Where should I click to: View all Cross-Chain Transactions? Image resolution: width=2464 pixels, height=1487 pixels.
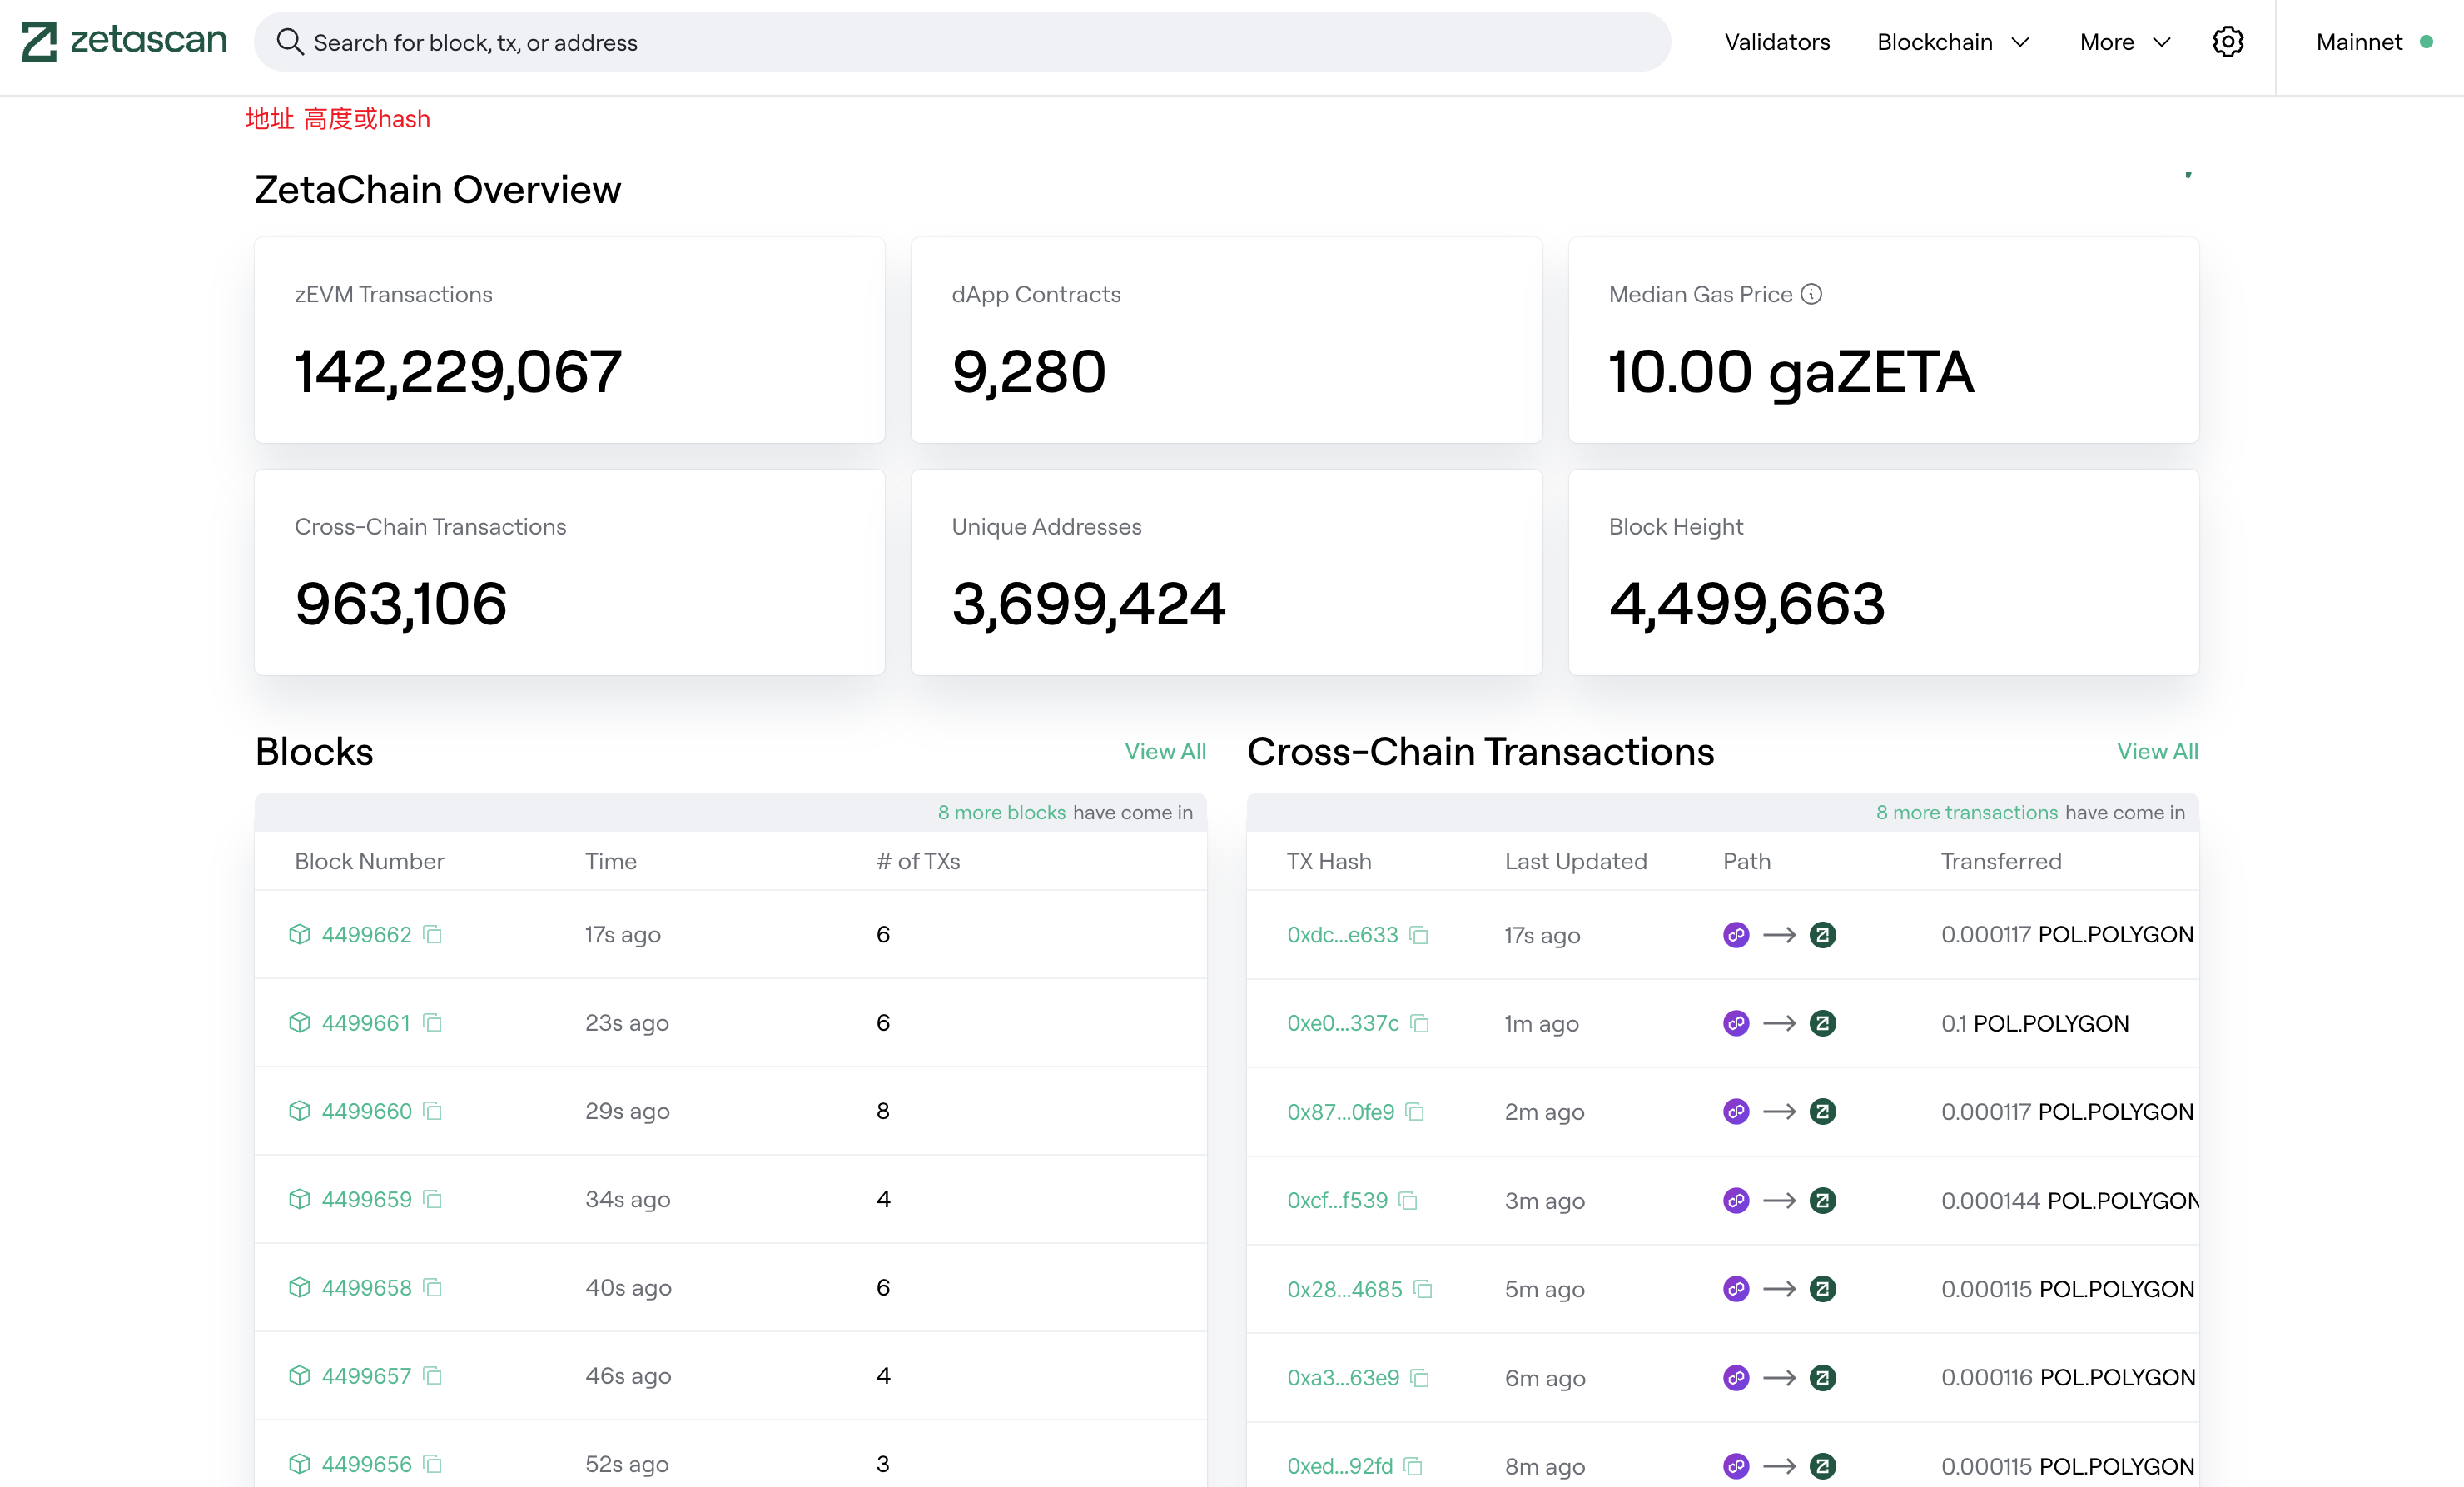2156,751
